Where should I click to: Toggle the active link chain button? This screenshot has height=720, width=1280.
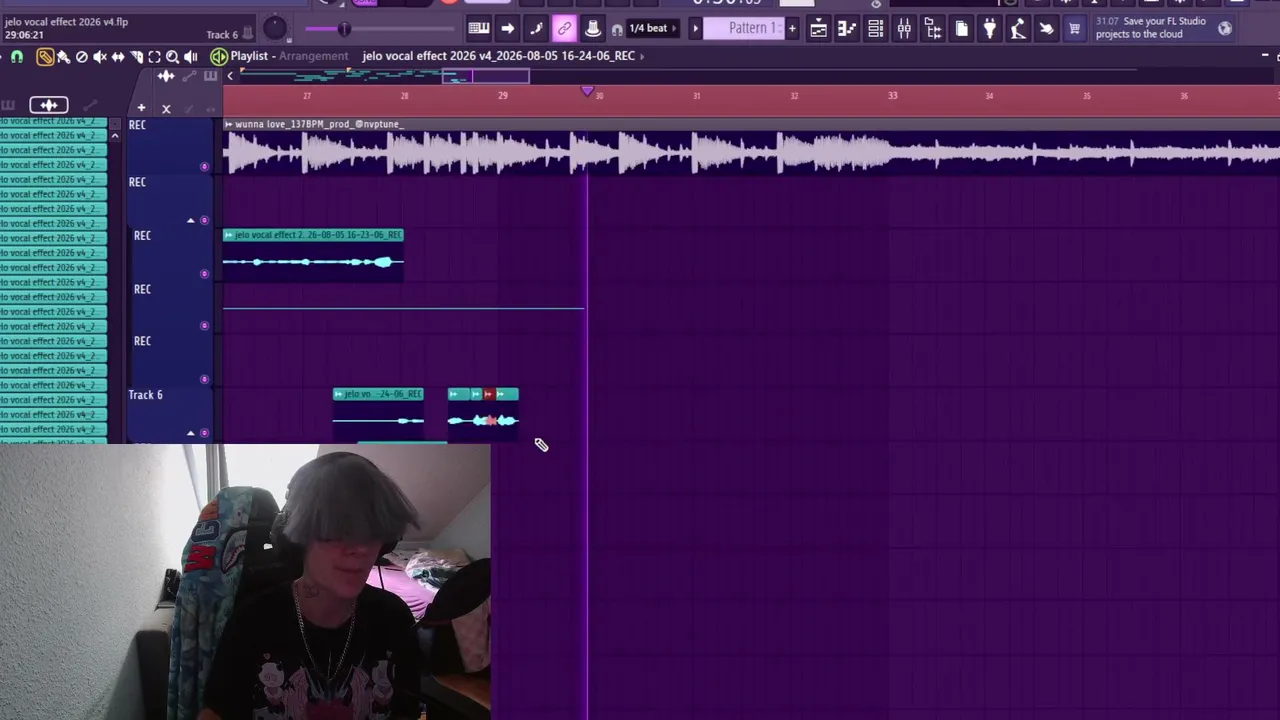click(x=564, y=28)
